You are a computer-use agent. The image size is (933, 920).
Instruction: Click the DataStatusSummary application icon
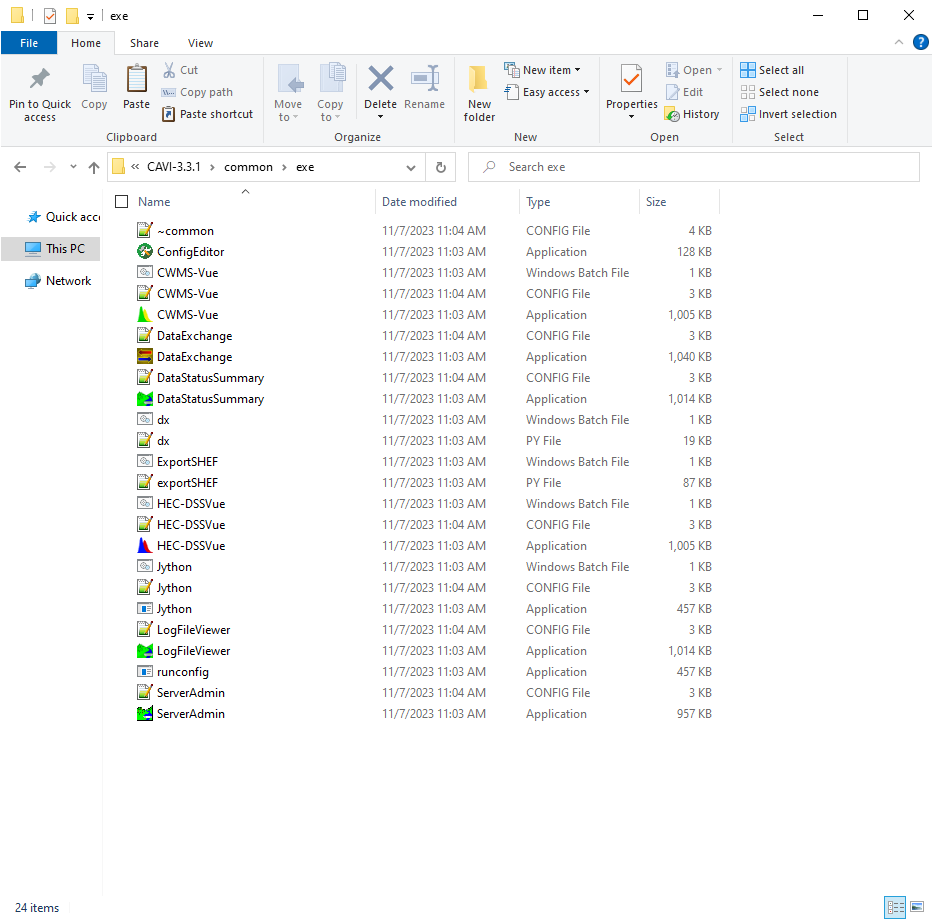point(145,399)
